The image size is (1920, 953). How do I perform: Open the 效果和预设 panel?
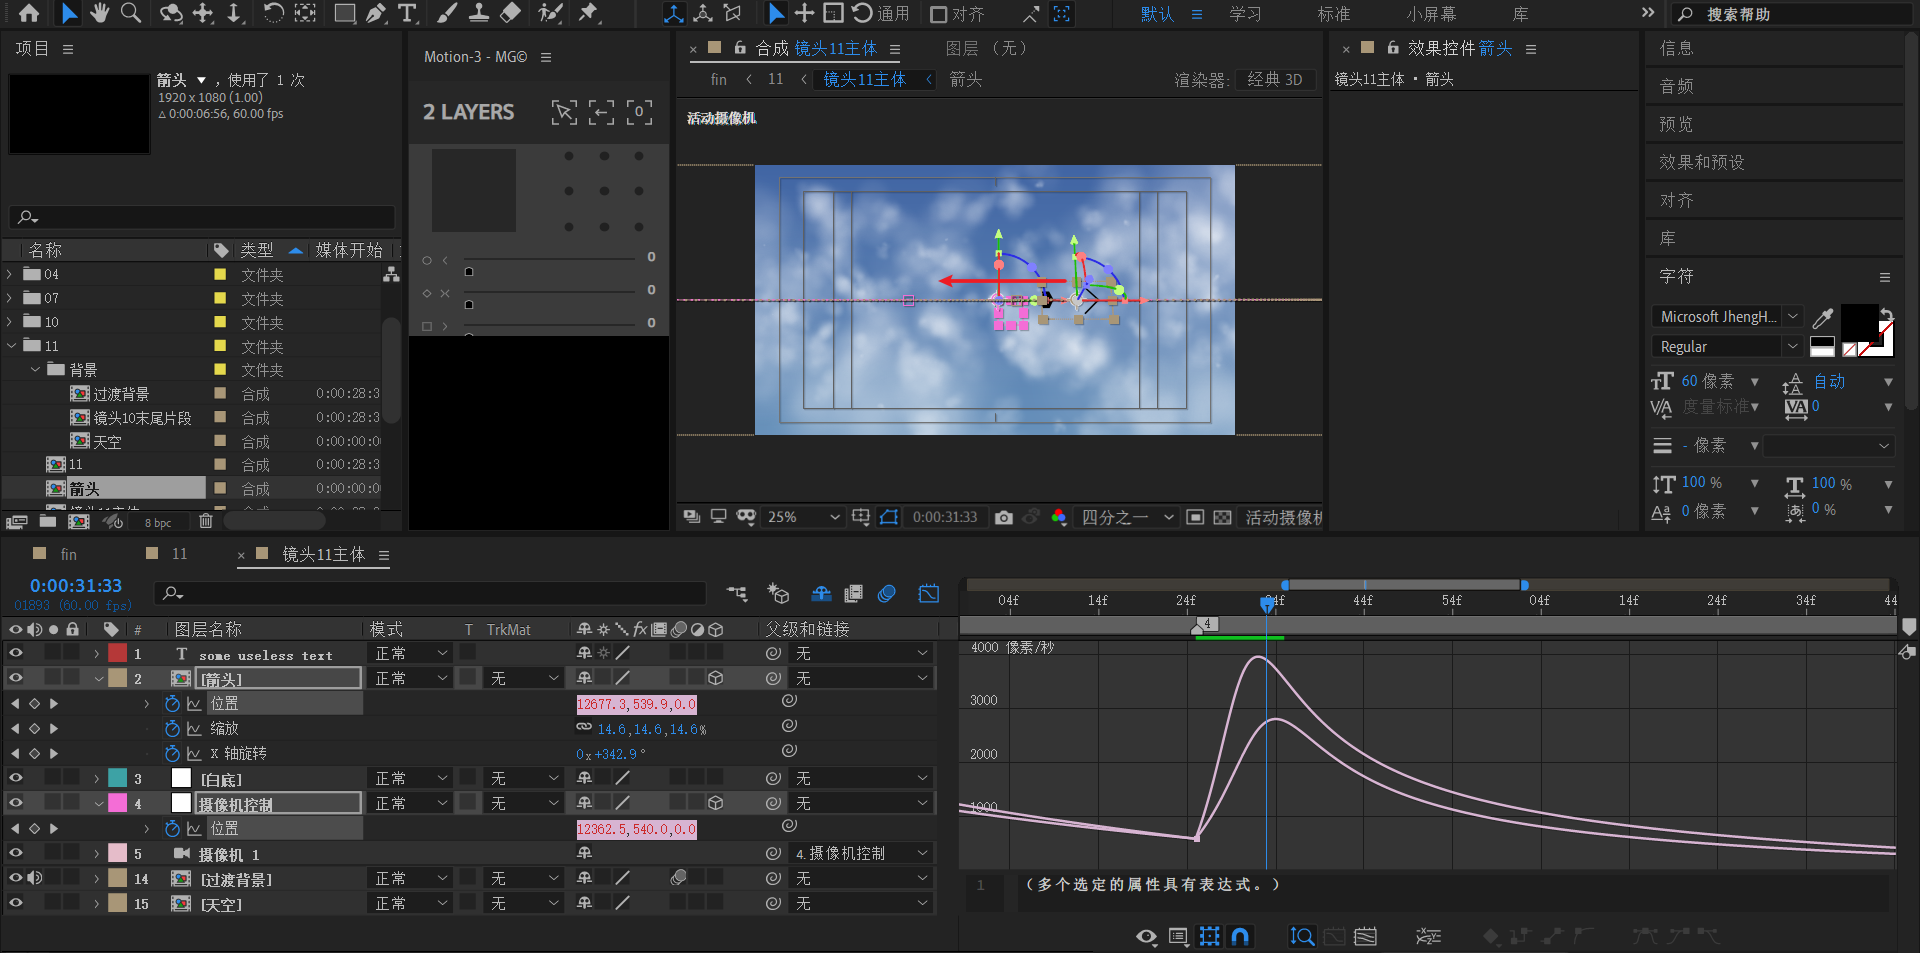[1702, 162]
